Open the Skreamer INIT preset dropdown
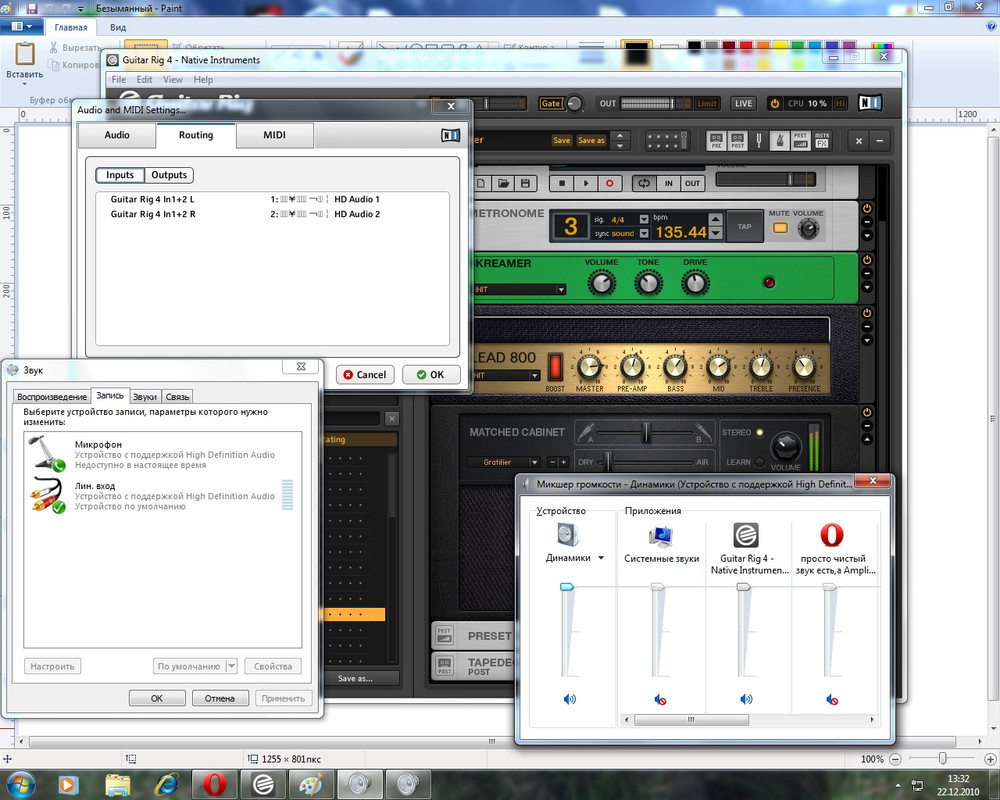This screenshot has height=800, width=1000. (x=561, y=290)
